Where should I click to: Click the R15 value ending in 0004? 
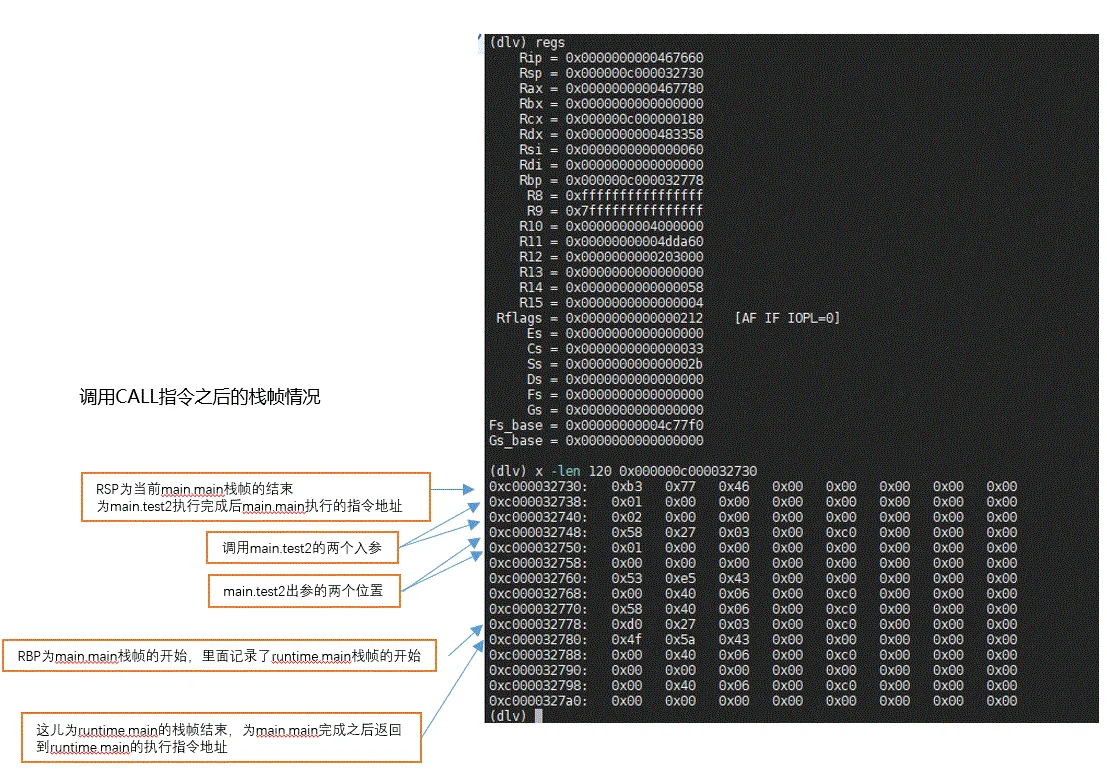click(x=634, y=303)
